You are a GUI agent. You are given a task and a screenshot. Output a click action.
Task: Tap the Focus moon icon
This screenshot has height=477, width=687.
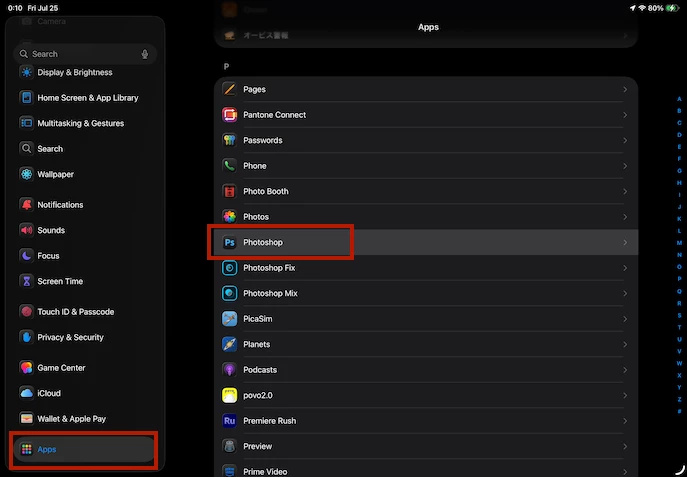coord(27,256)
